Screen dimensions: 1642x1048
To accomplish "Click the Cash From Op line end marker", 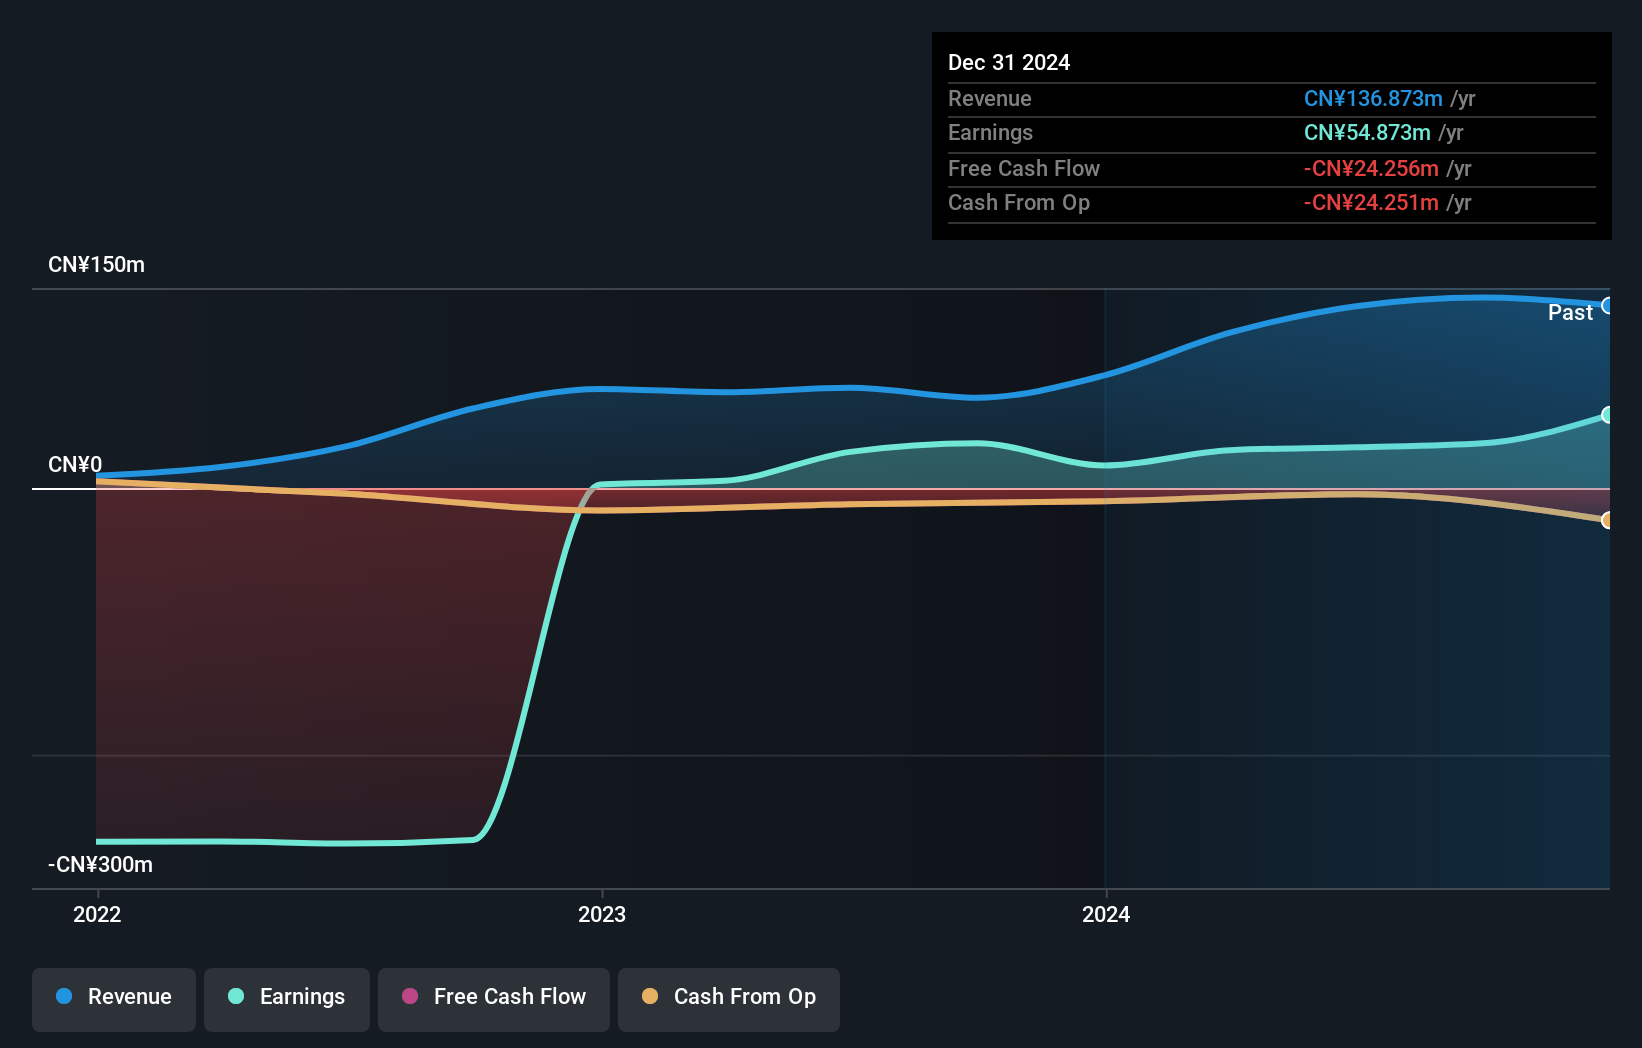I will coord(1607,520).
